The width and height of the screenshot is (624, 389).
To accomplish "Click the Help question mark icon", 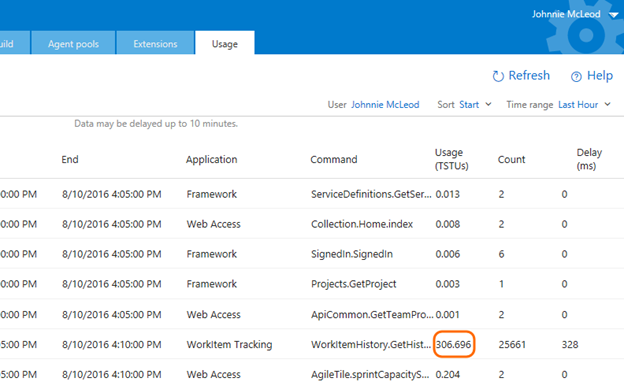I will (576, 76).
